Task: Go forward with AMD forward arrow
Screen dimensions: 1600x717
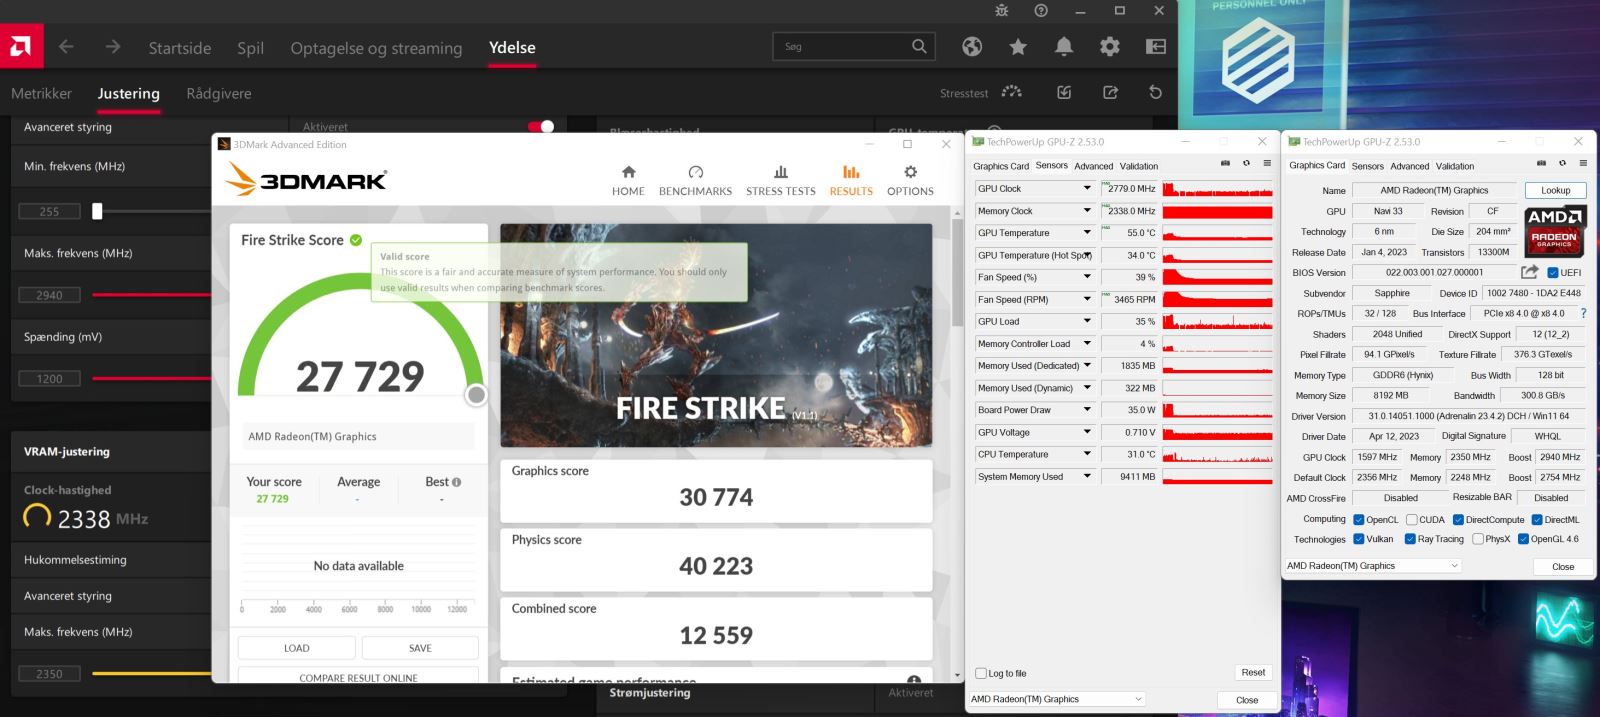Action: 113,47
